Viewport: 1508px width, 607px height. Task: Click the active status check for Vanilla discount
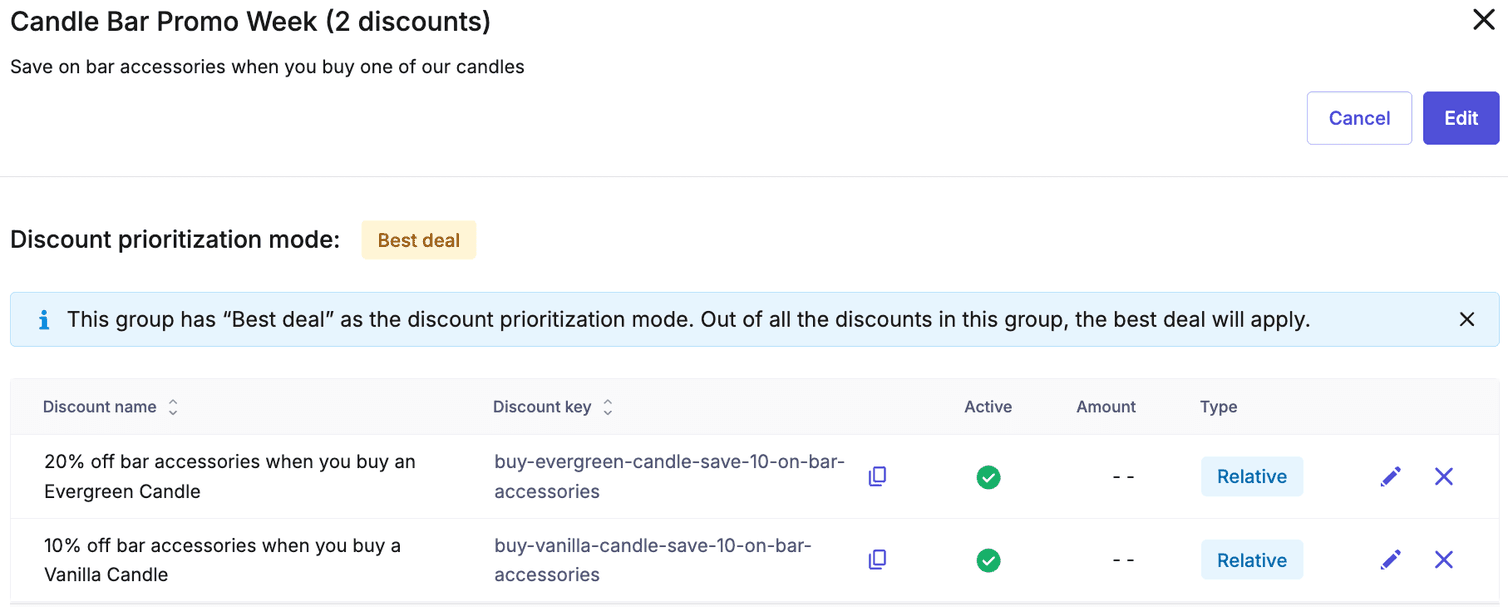click(988, 560)
